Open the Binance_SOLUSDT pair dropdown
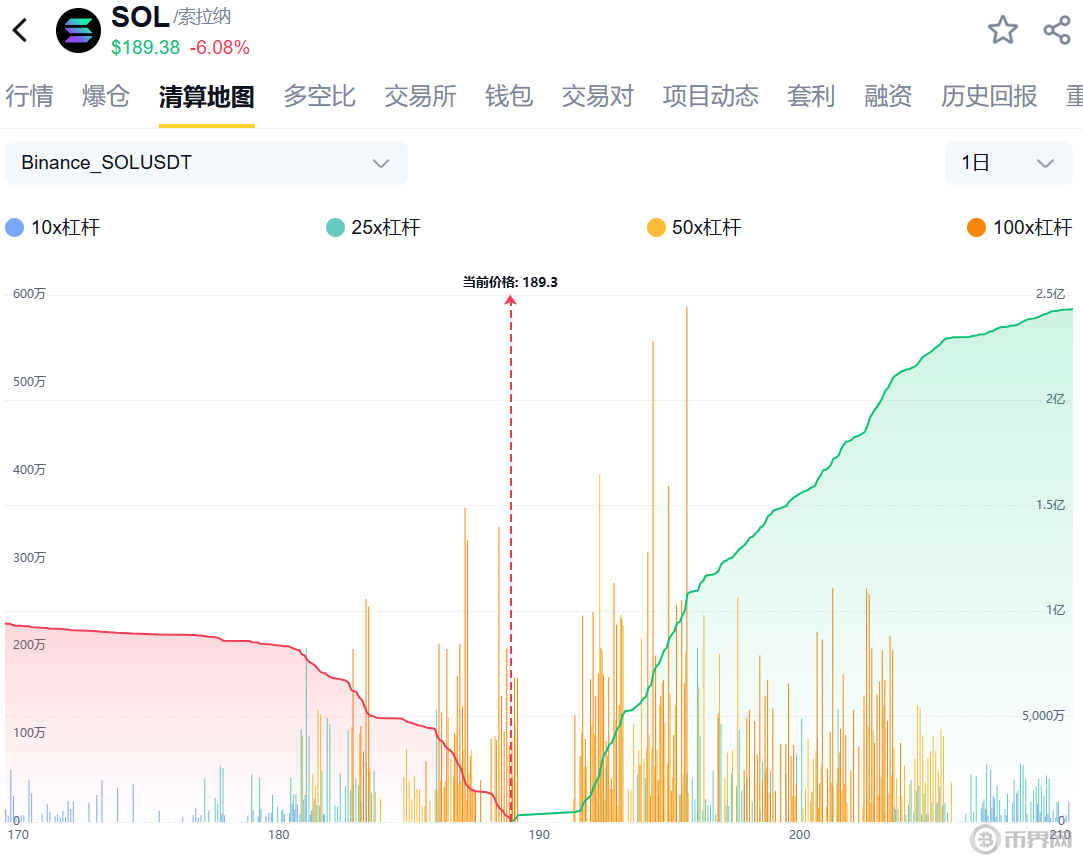Image resolution: width=1083 pixels, height=867 pixels. [x=206, y=163]
